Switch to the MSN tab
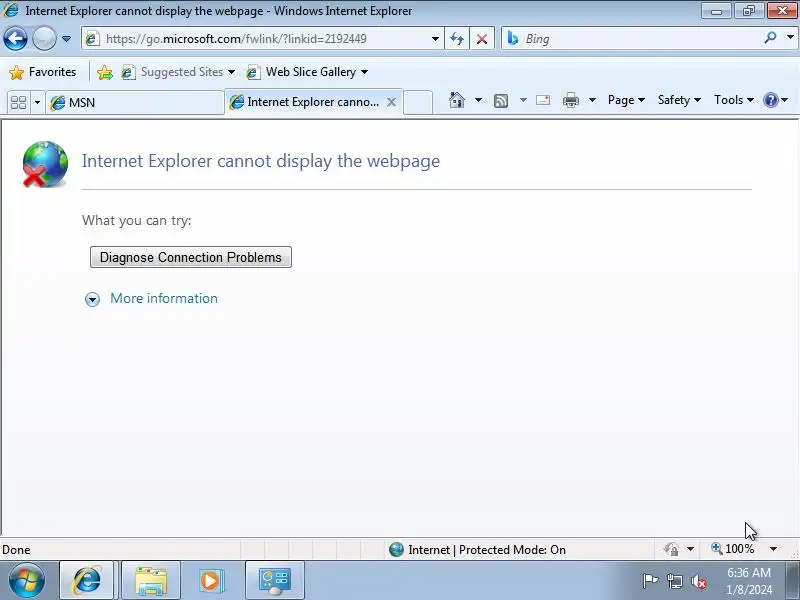Image resolution: width=800 pixels, height=600 pixels. [135, 103]
